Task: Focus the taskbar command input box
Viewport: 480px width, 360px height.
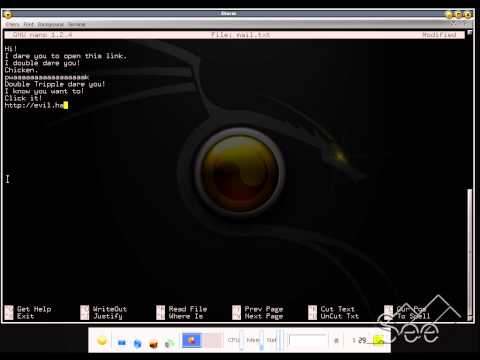Action: pos(308,340)
